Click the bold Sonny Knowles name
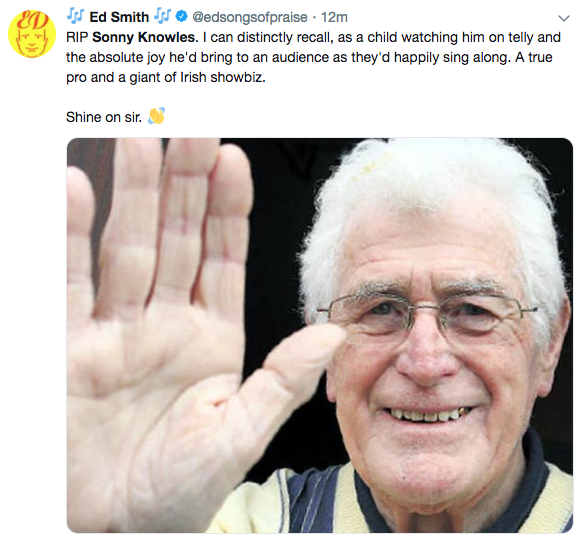This screenshot has width=584, height=546. pos(145,37)
